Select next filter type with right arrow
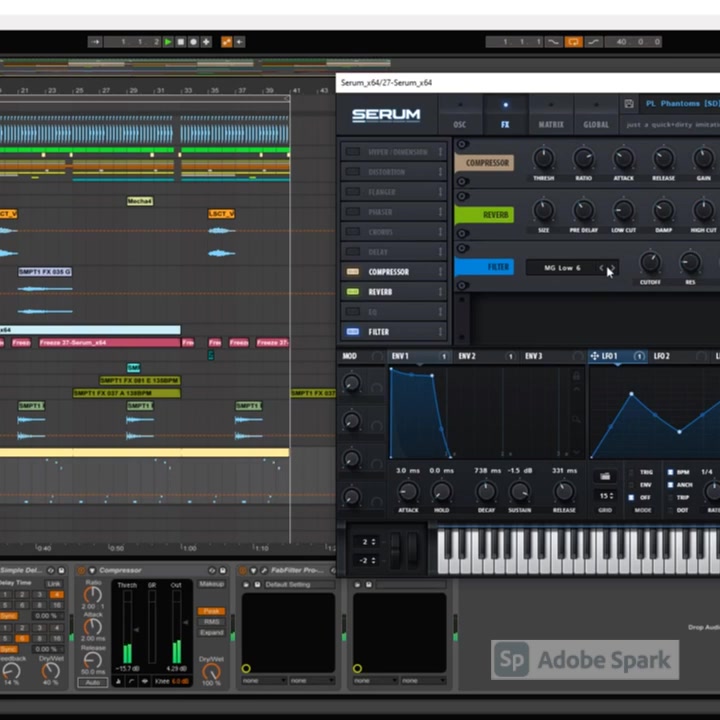 tap(613, 268)
